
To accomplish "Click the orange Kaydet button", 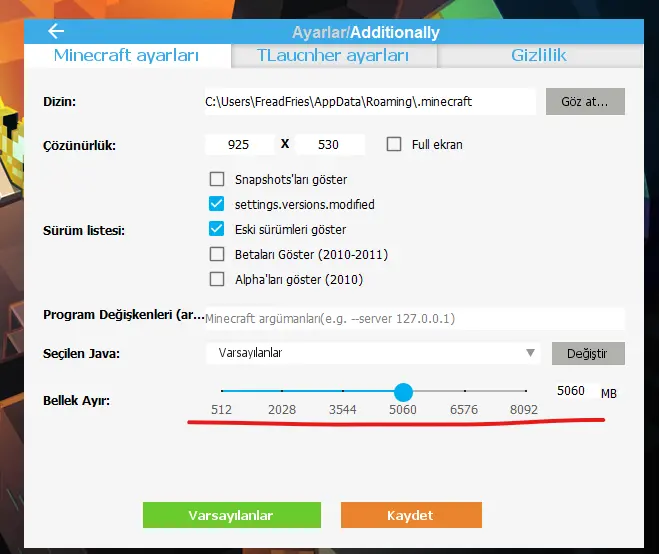I will (x=411, y=515).
